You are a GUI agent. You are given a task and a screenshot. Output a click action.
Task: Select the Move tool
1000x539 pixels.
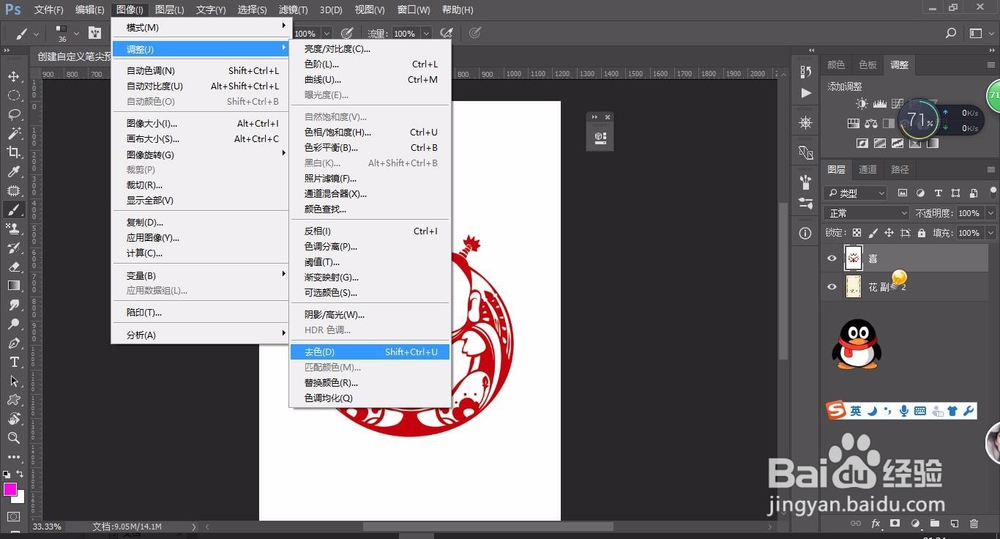coord(13,77)
